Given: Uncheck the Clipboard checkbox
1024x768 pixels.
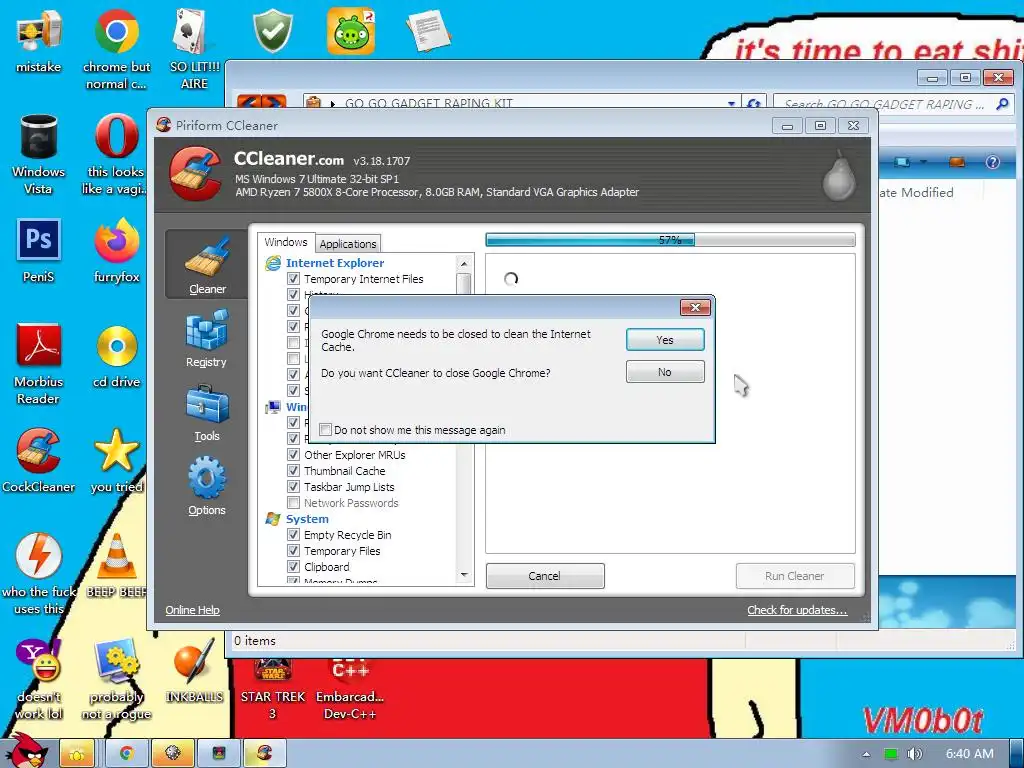Looking at the screenshot, I should (293, 567).
